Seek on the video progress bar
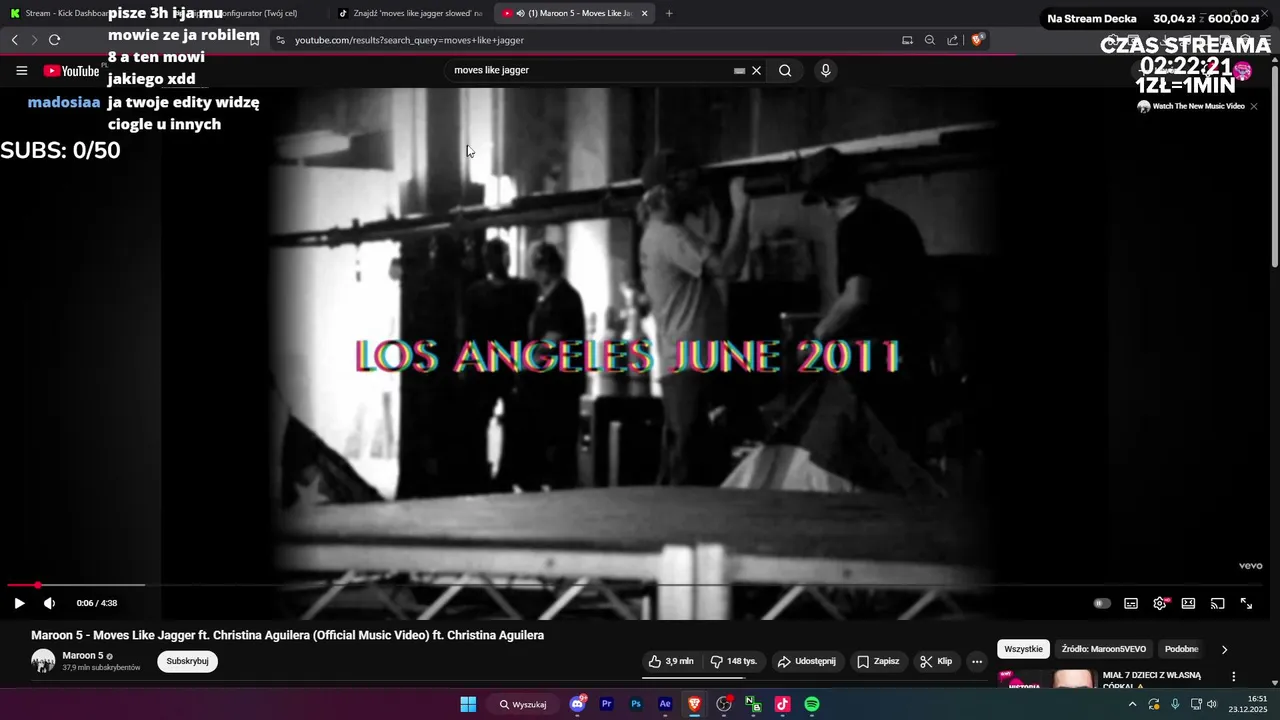Viewport: 1280px width, 720px height. (635, 585)
